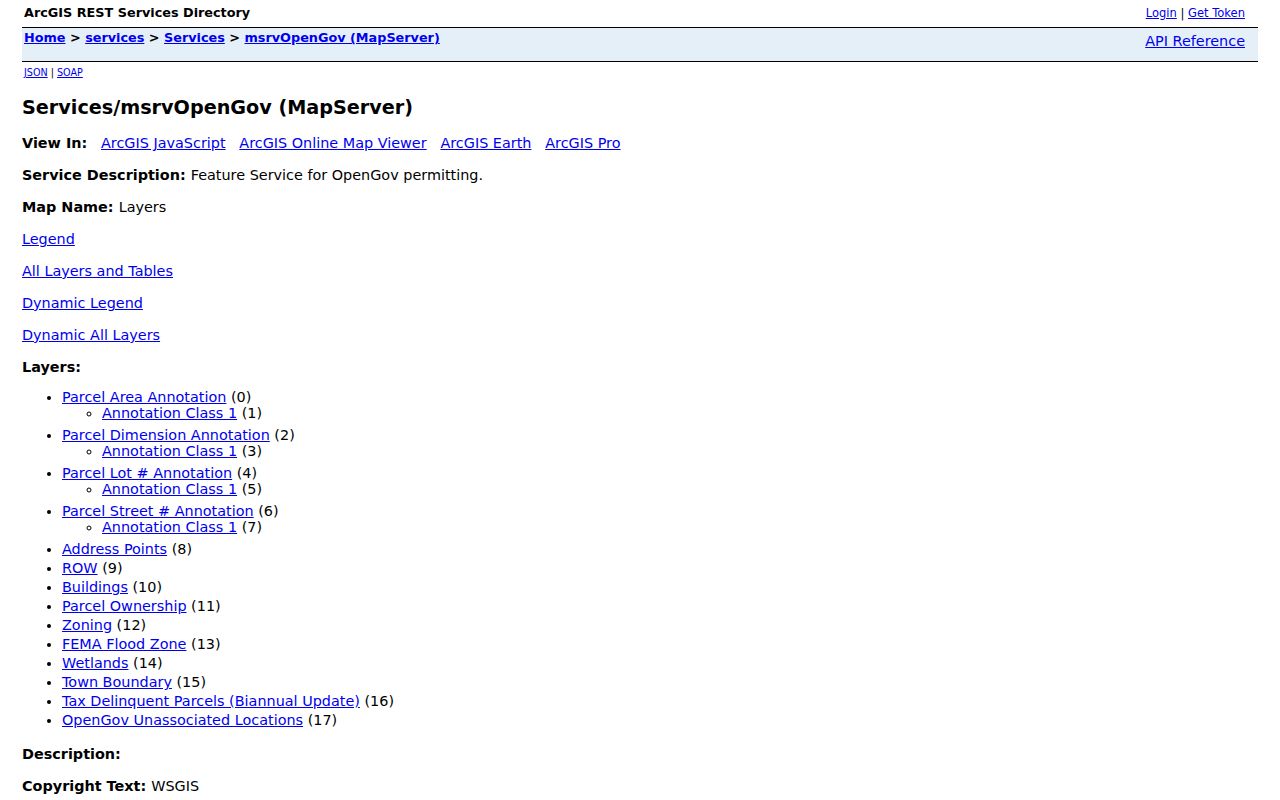Open Annotation Class 1 numbered (5)
The height and width of the screenshot is (800, 1280).
tap(169, 489)
